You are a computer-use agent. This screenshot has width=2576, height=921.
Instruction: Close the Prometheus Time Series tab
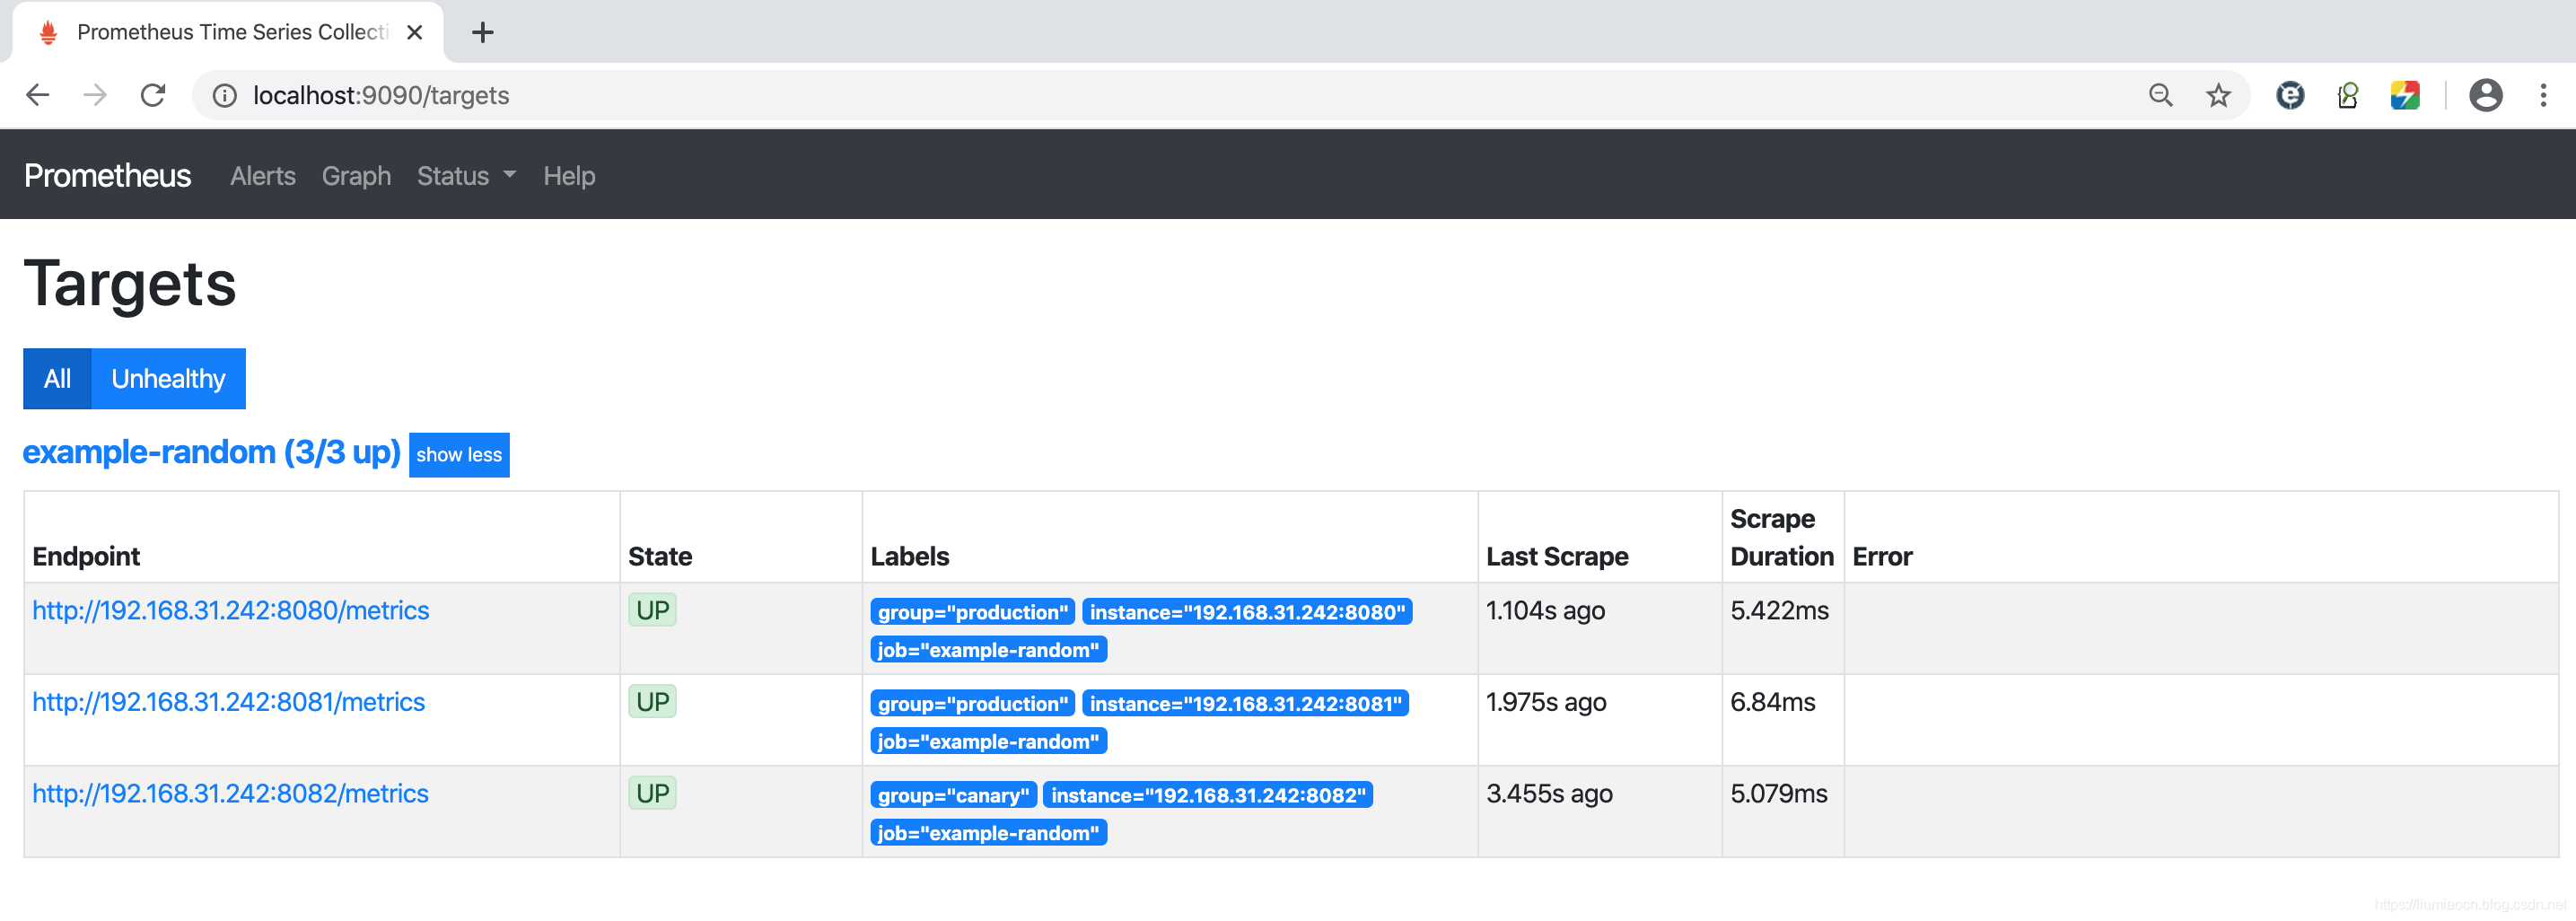415,32
